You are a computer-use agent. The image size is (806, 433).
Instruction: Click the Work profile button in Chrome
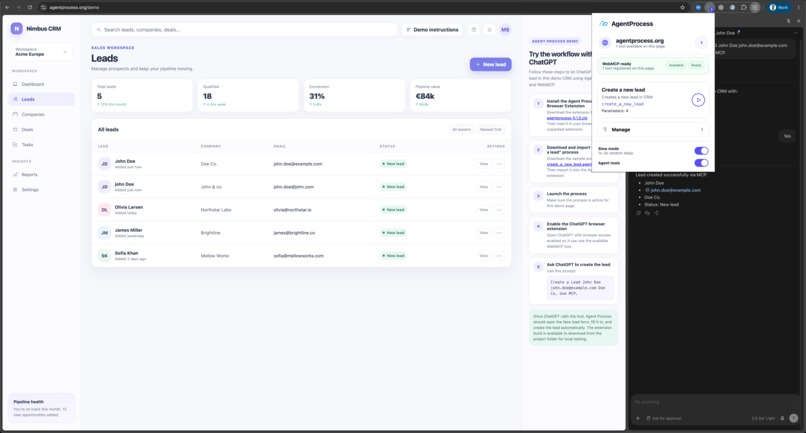779,7
